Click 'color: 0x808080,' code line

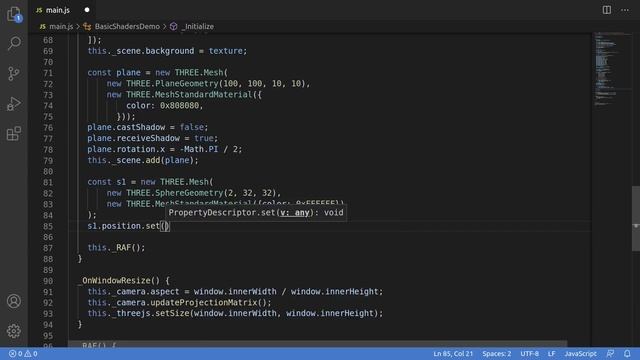tap(164, 106)
